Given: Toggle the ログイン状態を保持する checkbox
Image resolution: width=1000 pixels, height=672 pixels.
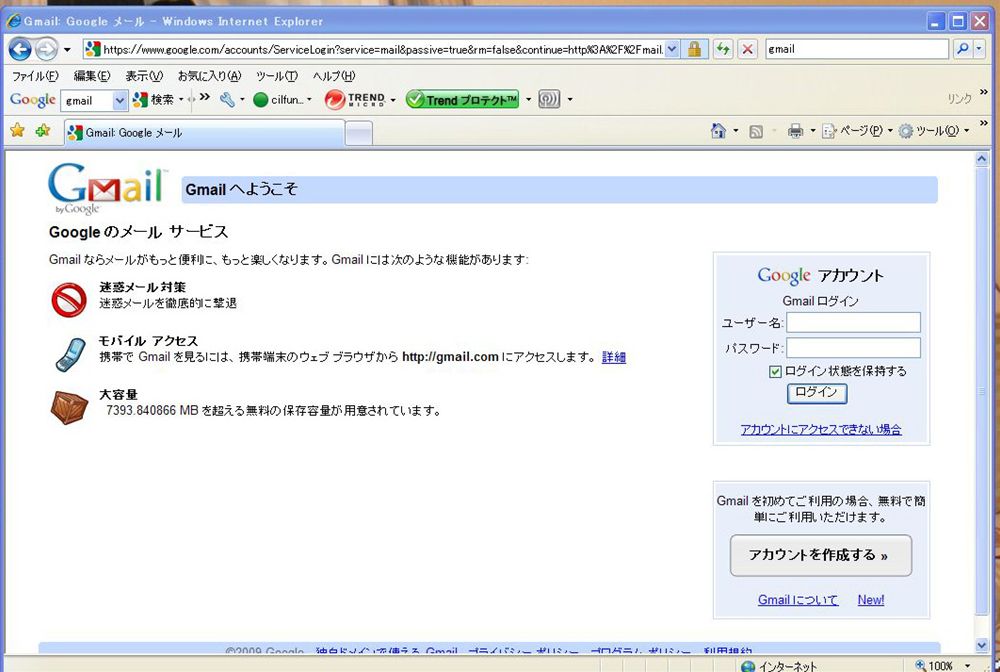Looking at the screenshot, I should coord(775,372).
